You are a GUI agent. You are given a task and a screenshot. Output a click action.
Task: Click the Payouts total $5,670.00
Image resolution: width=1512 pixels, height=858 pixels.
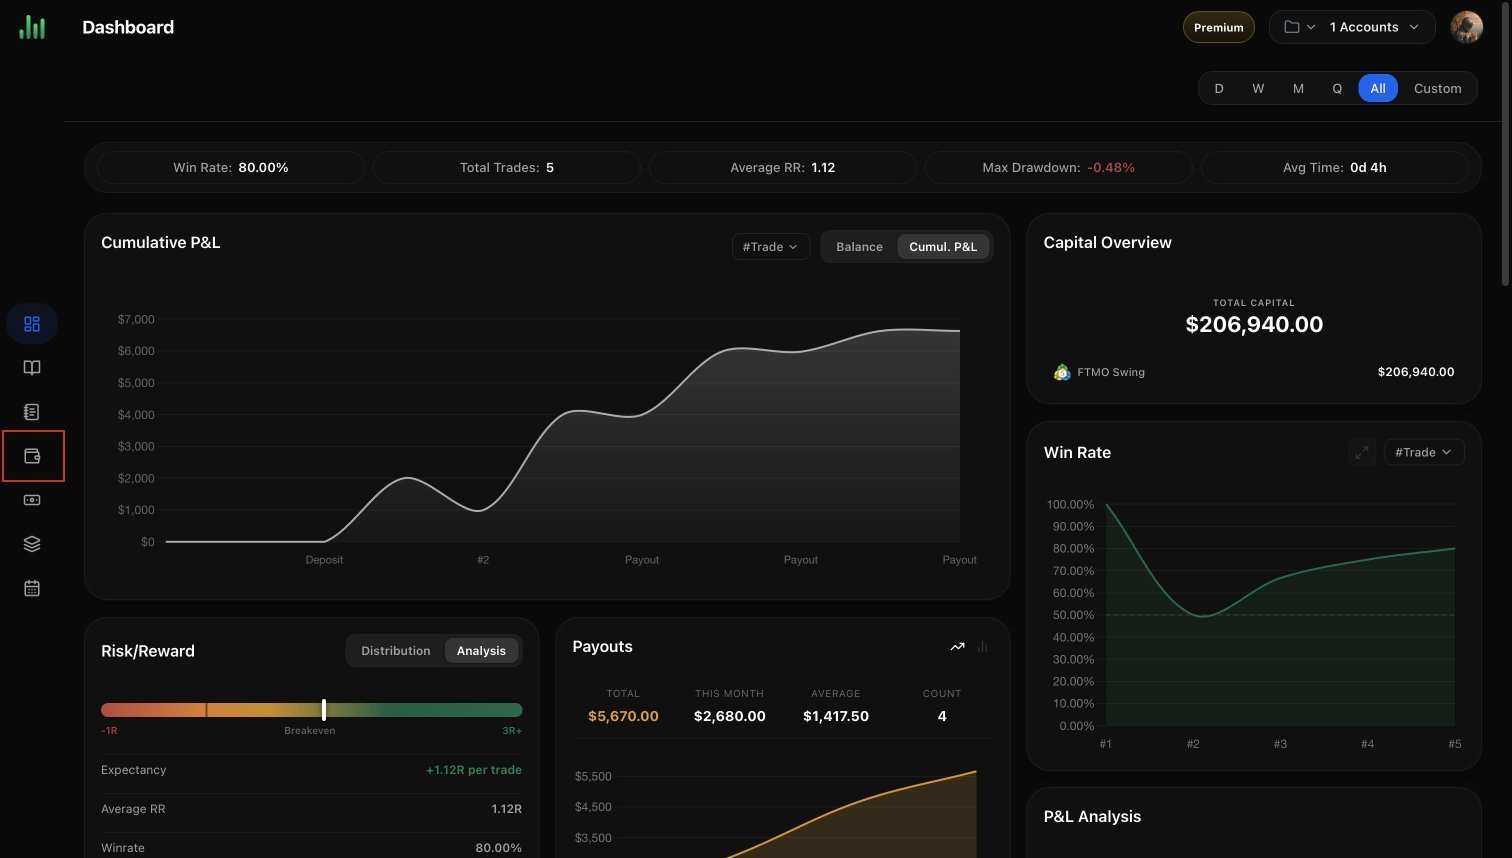point(623,716)
